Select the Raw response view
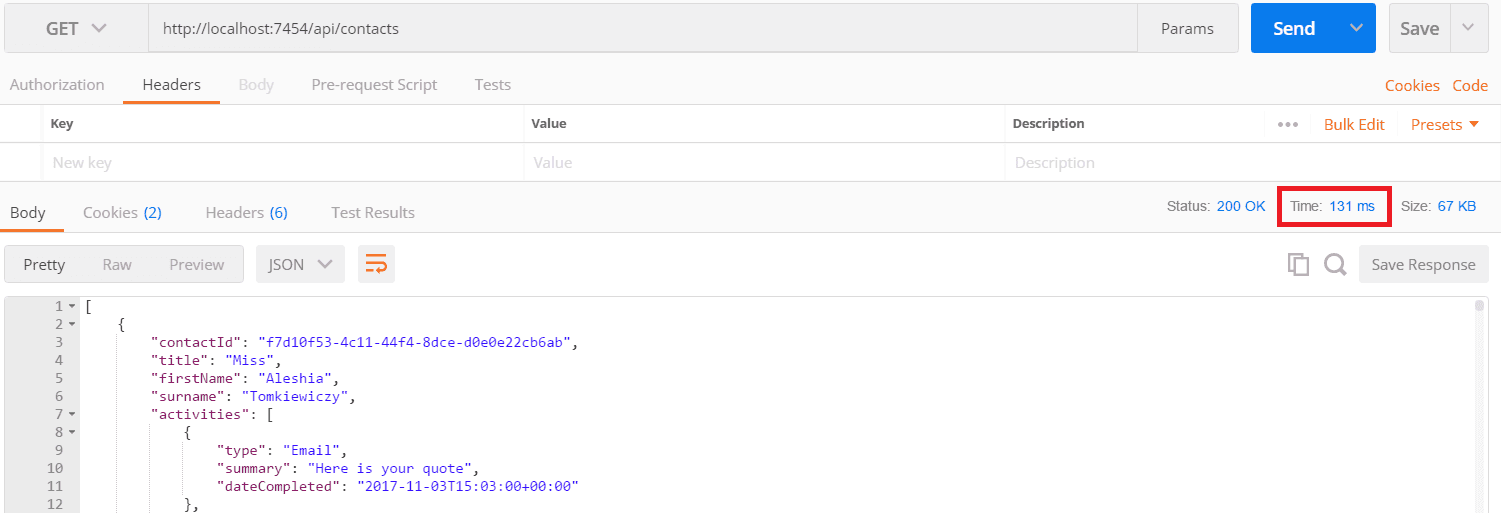This screenshot has width=1504, height=513. click(x=117, y=264)
